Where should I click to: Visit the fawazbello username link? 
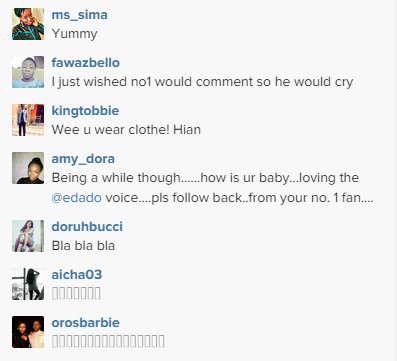tap(85, 63)
